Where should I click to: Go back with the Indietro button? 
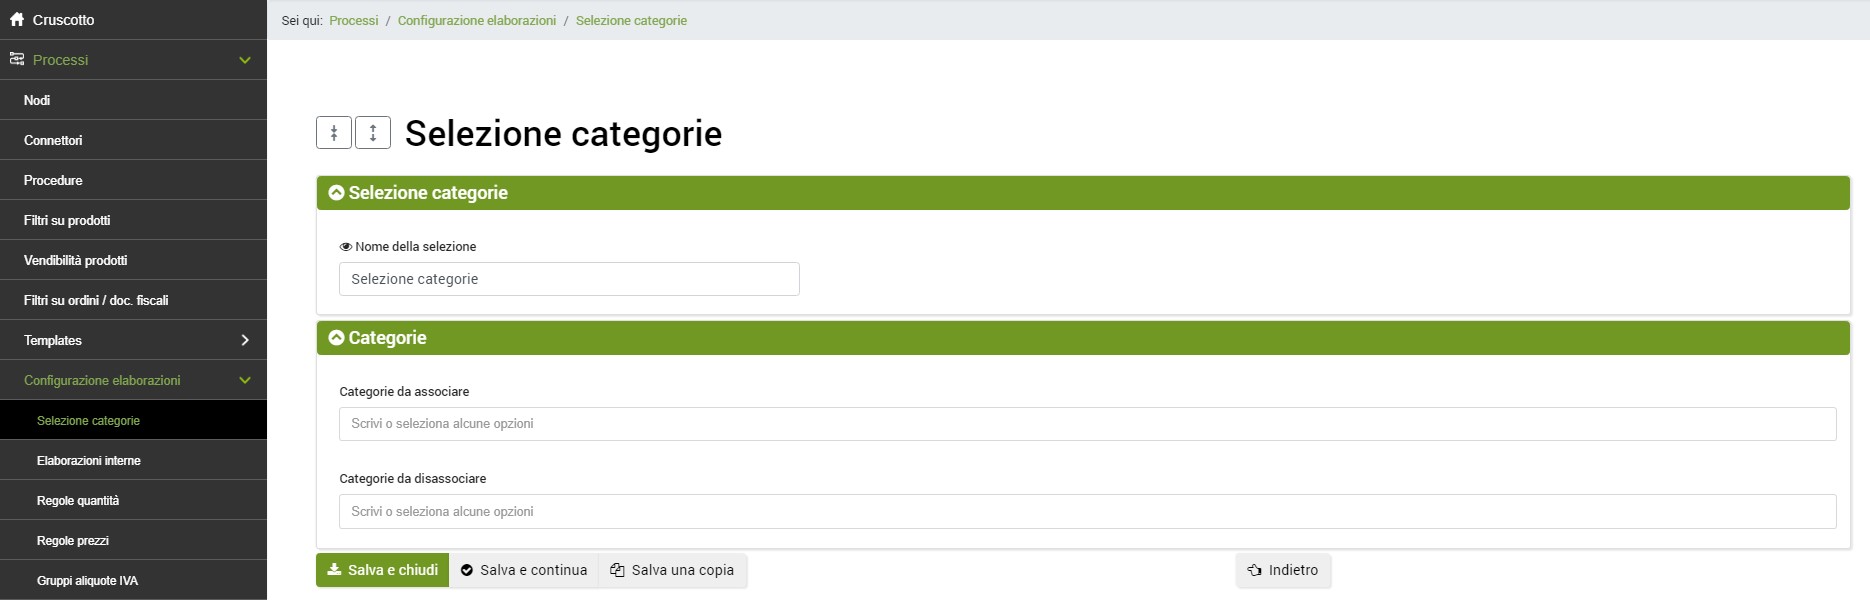click(1283, 570)
